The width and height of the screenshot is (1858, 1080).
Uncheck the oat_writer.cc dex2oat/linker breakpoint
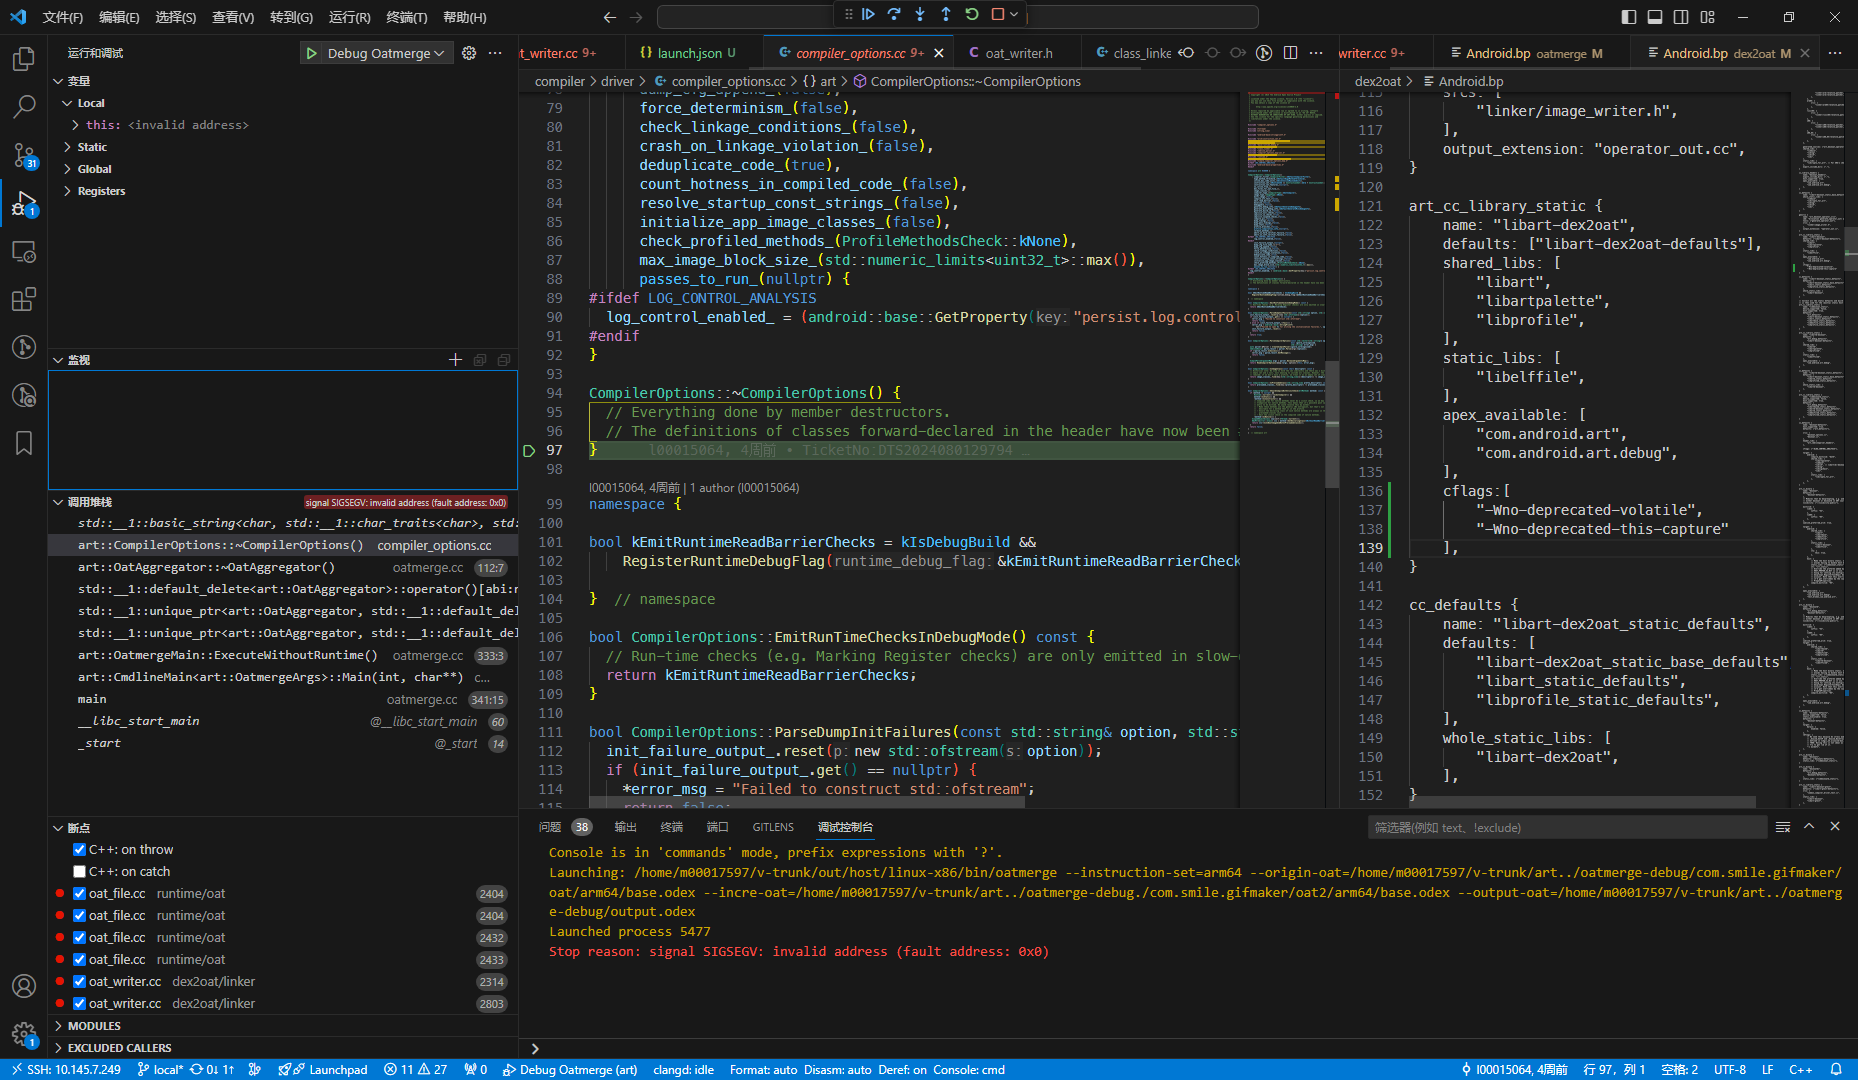click(x=79, y=981)
